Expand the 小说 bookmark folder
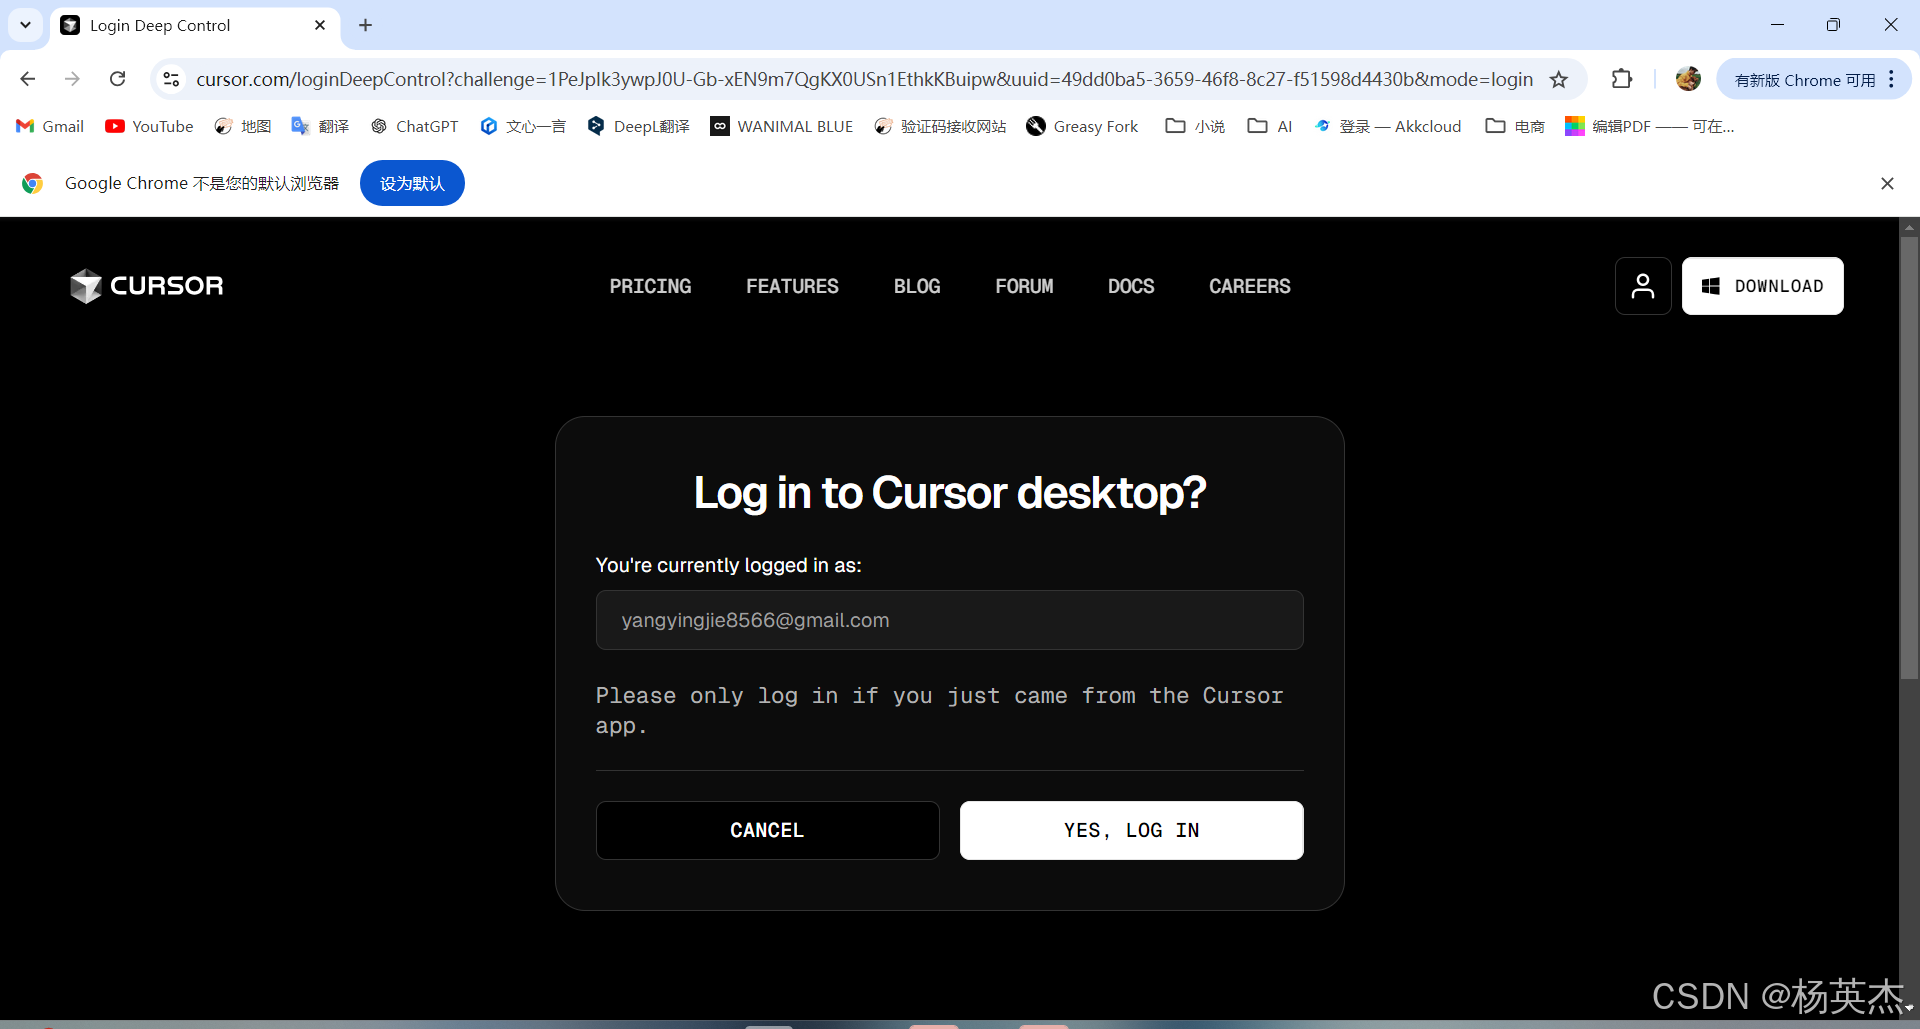Viewport: 1920px width, 1029px height. 1195,126
